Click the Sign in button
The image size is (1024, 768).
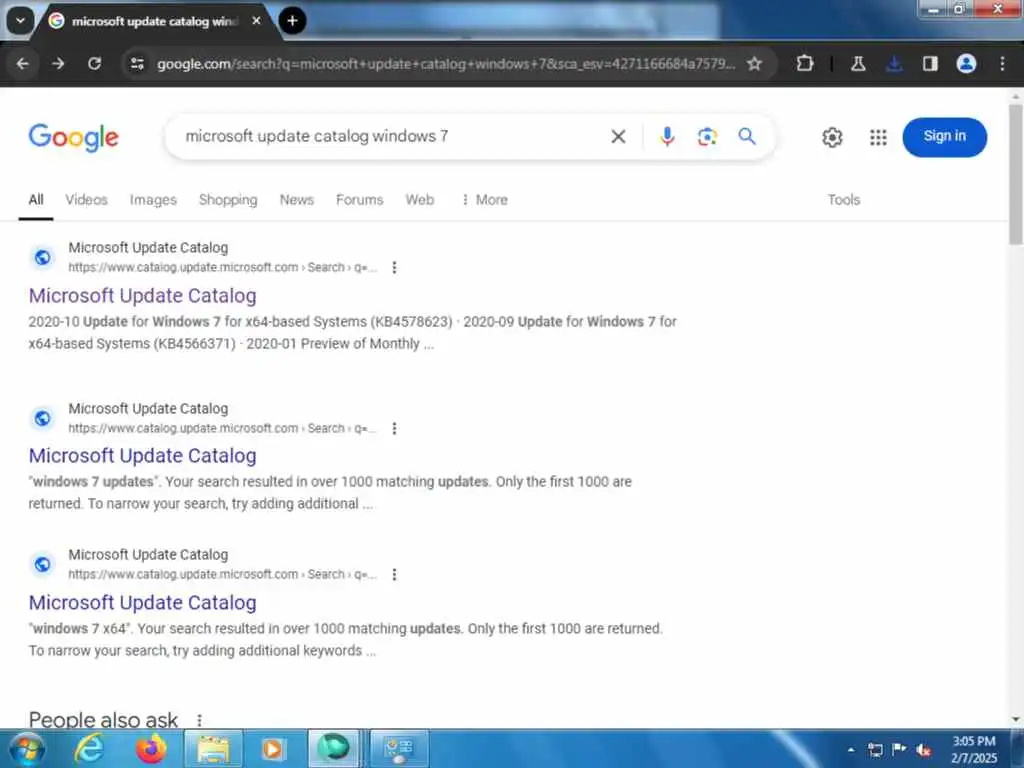(944, 137)
